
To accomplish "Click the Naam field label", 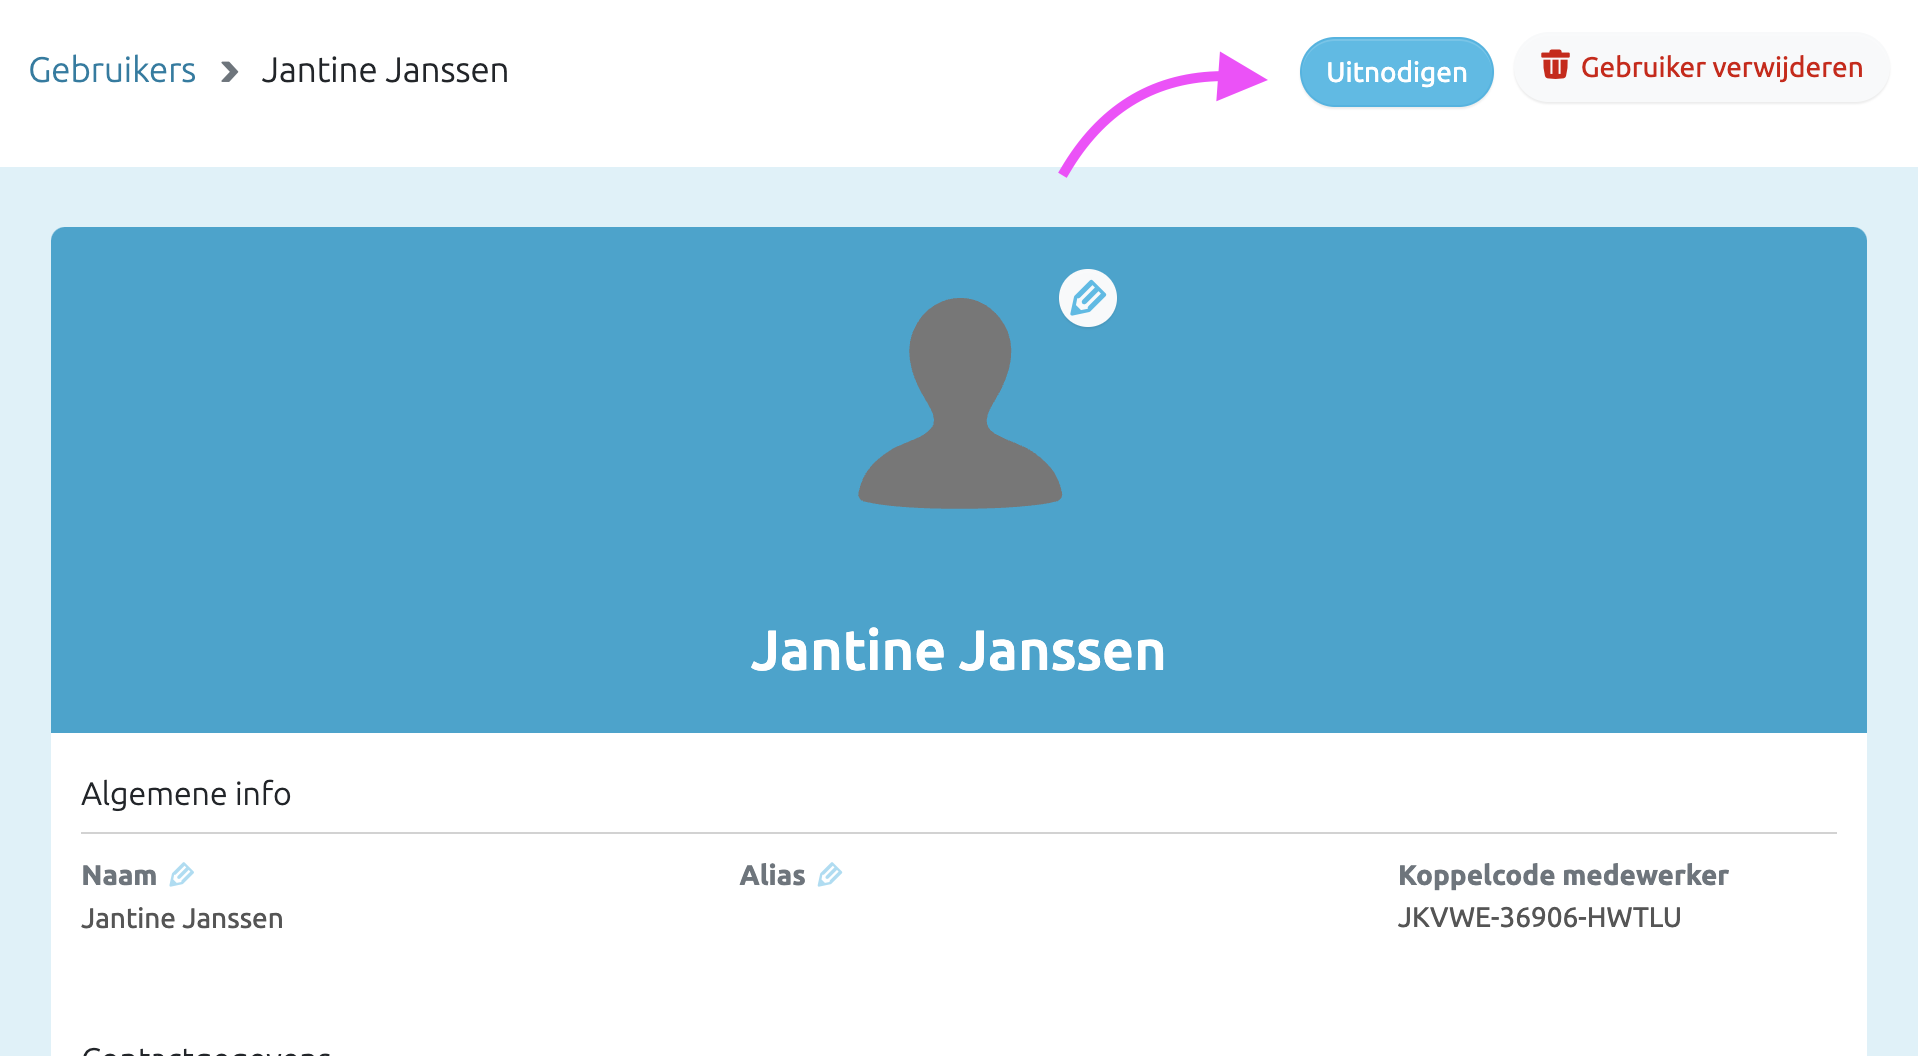I will [119, 876].
